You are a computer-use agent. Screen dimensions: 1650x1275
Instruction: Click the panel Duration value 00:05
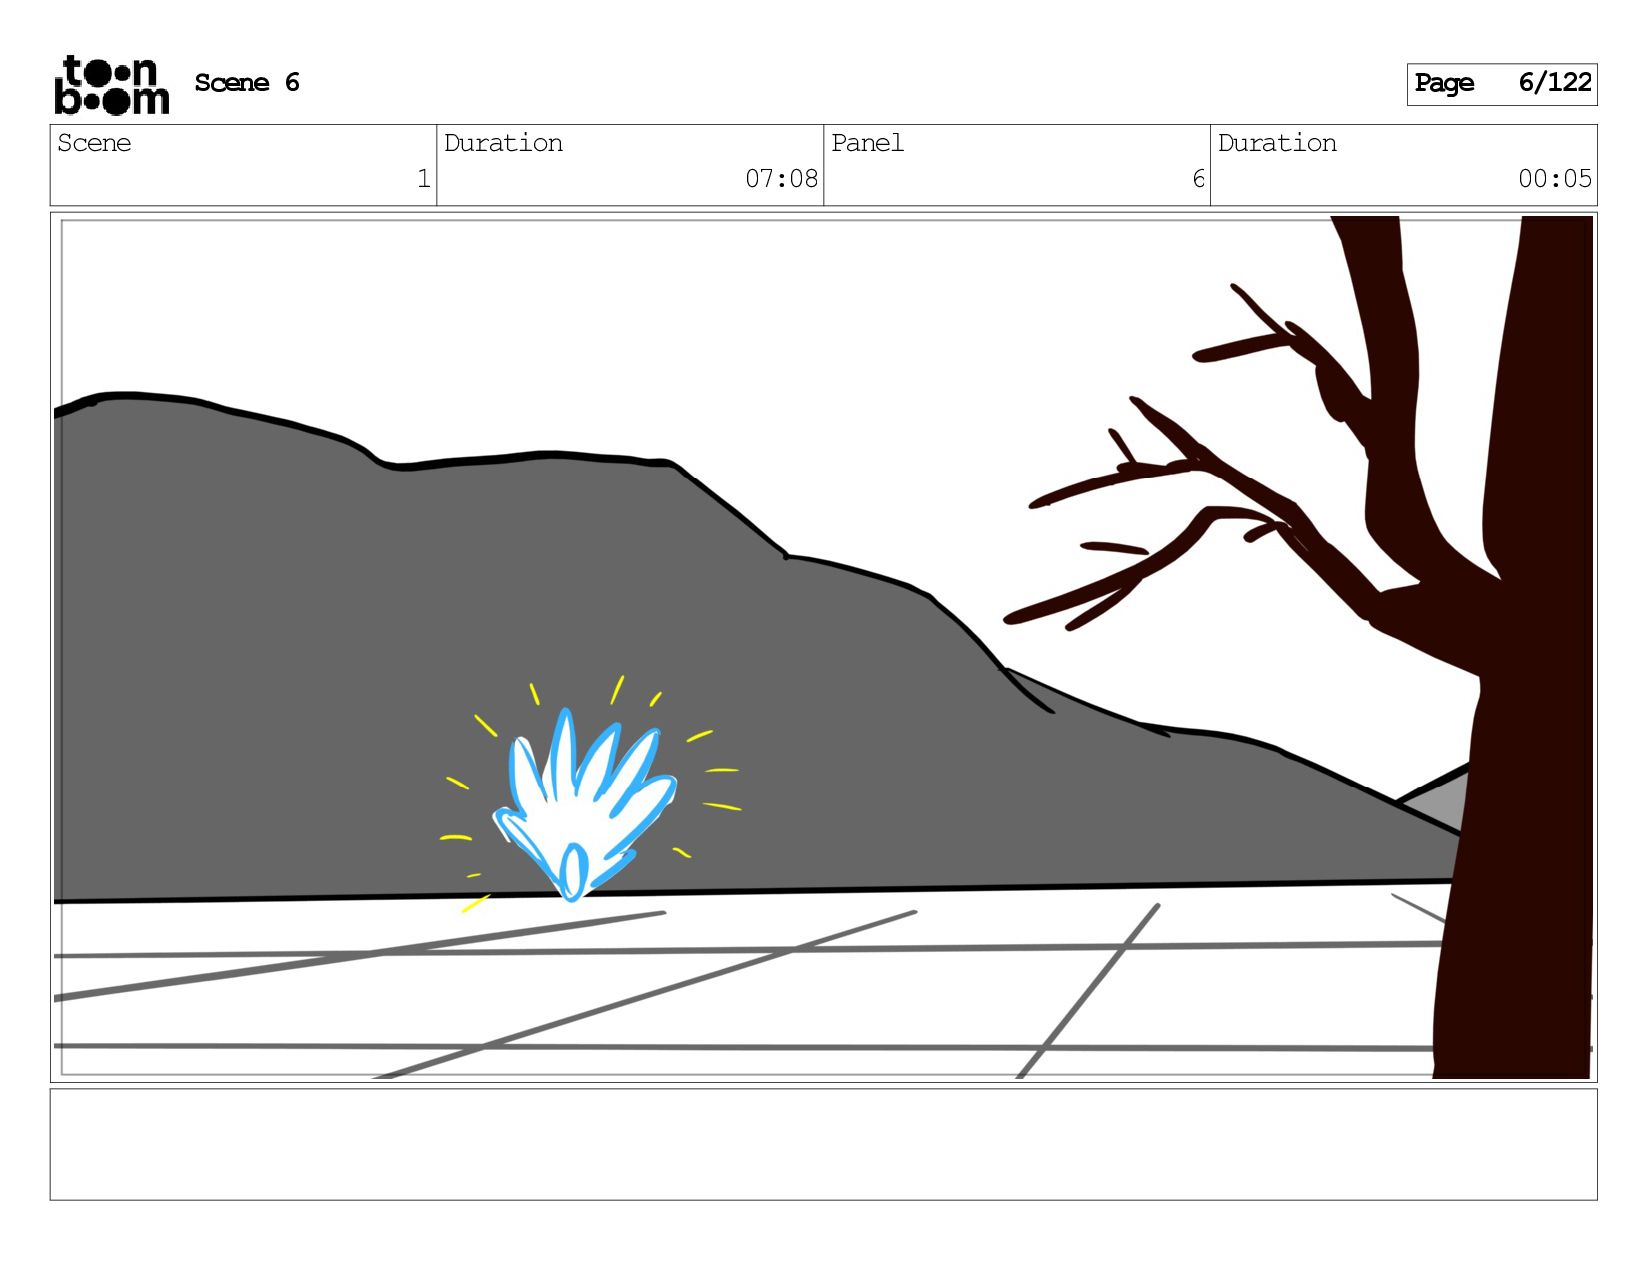(x=1554, y=179)
